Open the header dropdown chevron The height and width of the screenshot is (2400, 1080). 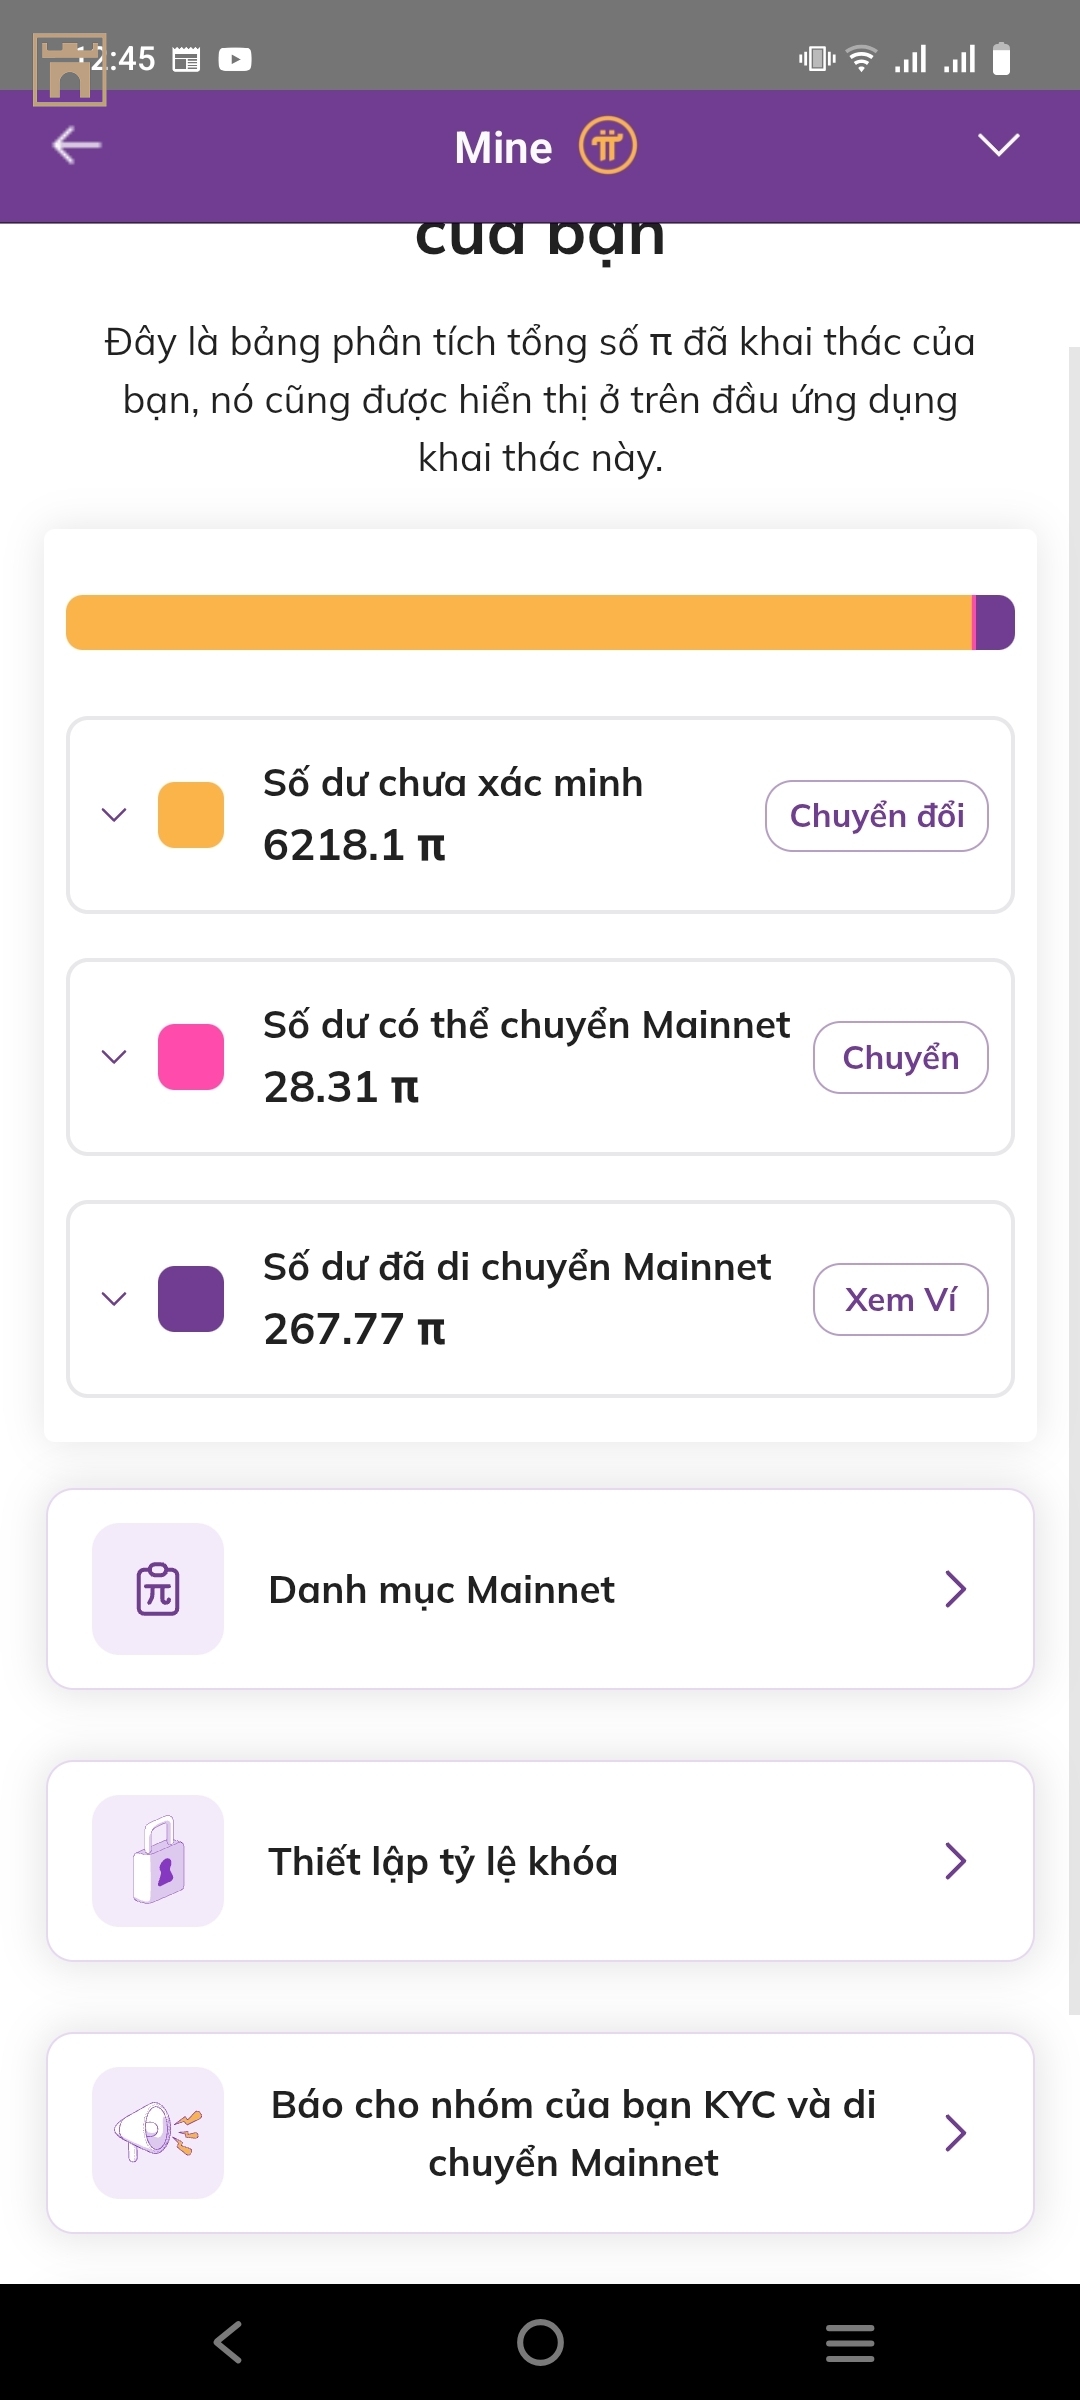(x=998, y=145)
